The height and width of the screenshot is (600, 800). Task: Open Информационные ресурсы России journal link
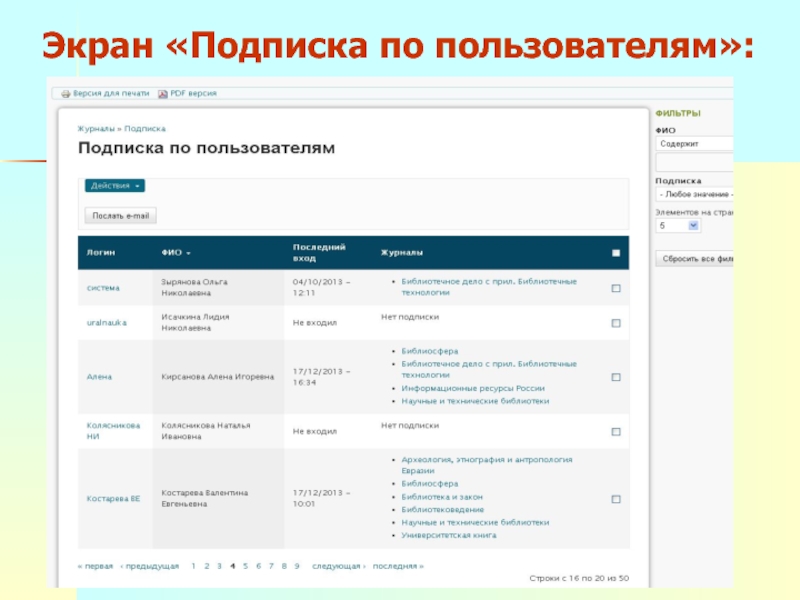click(473, 388)
